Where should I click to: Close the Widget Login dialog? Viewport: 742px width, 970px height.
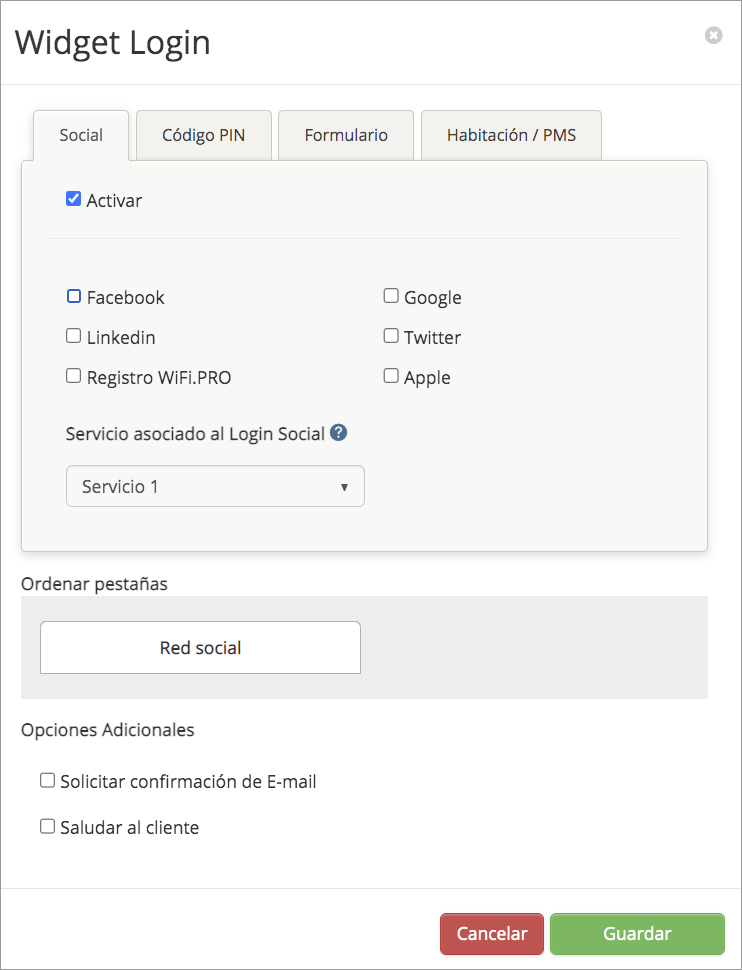713,36
